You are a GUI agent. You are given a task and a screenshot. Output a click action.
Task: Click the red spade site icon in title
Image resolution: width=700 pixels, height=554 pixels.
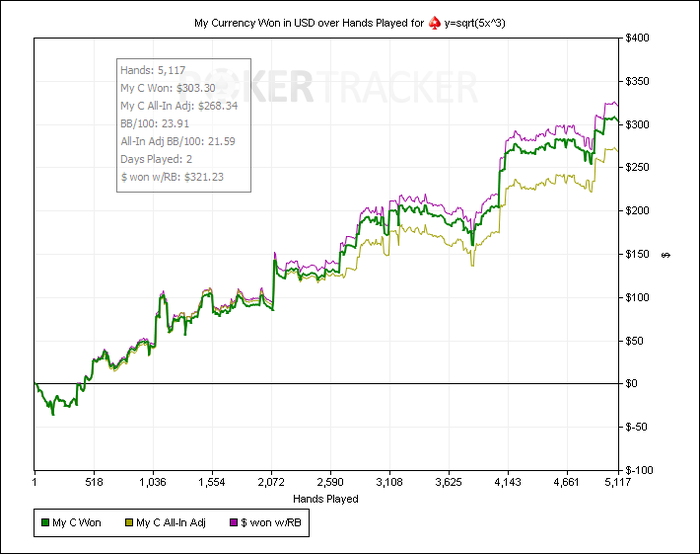tap(434, 23)
